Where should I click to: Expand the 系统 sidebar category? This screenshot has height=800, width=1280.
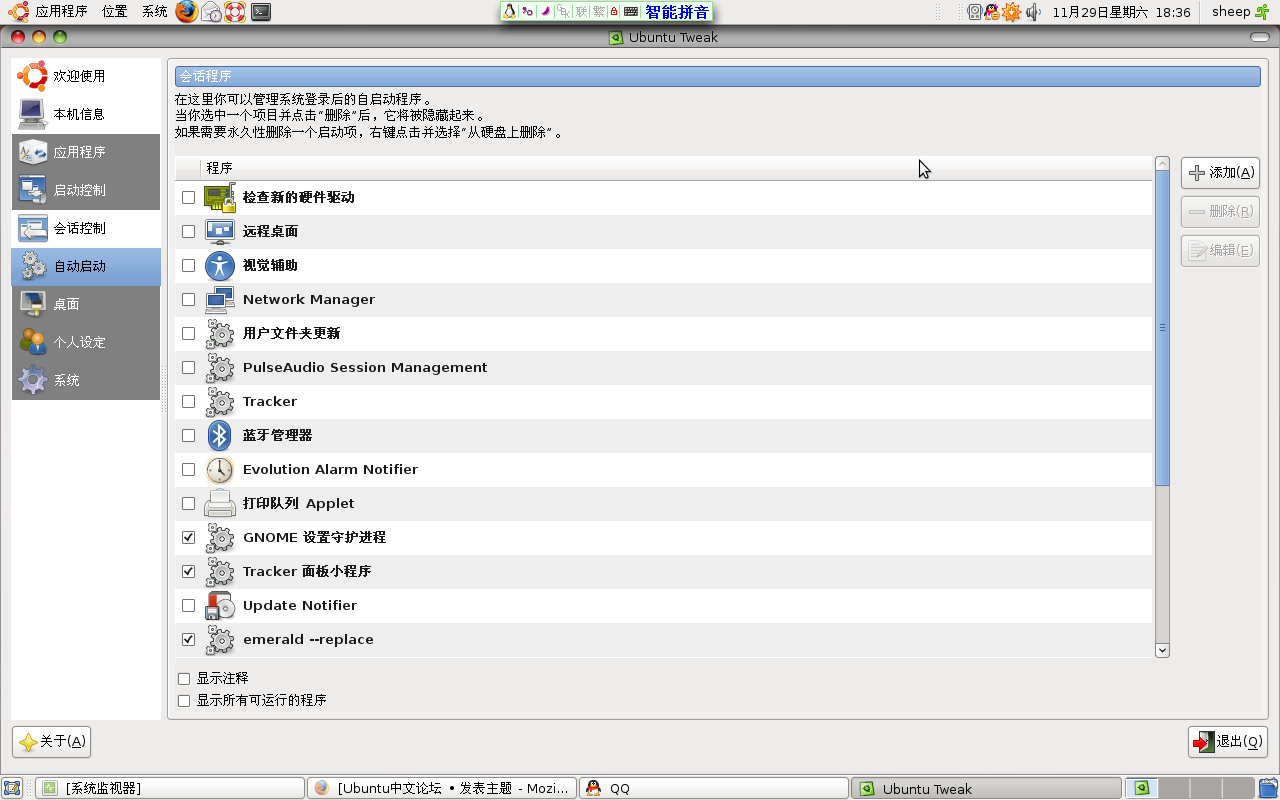86,380
